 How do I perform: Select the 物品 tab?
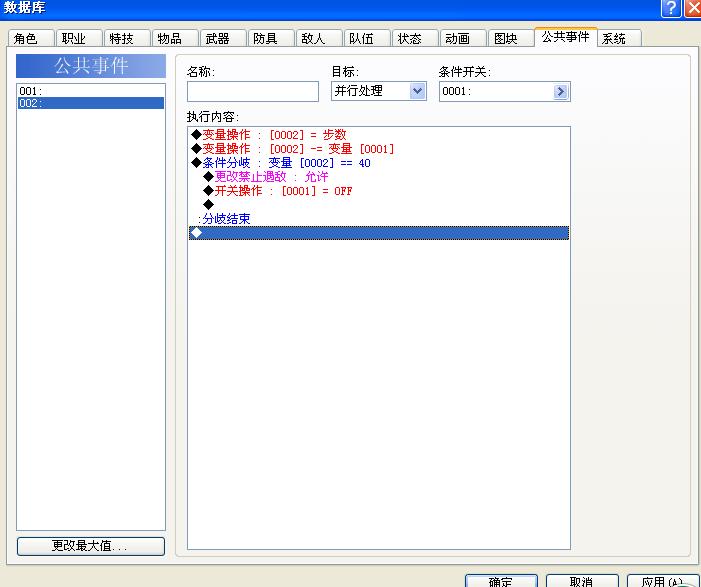click(x=175, y=38)
